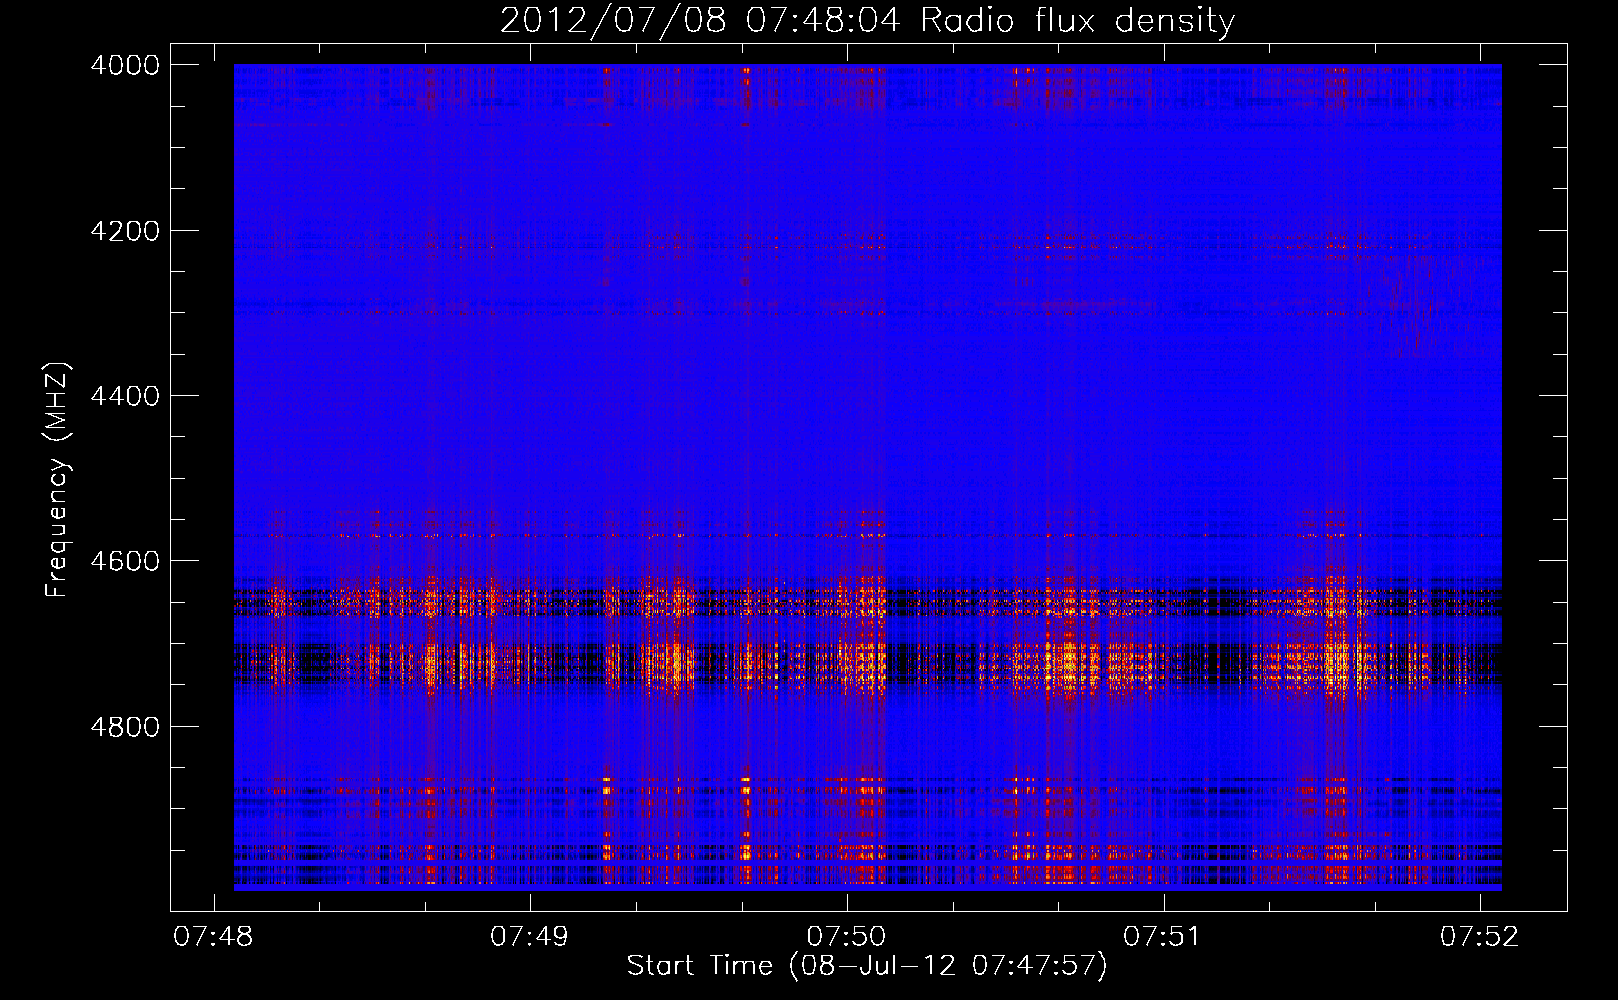Click the 07:51 time axis label
This screenshot has height=1000, width=1618.
tap(1162, 937)
